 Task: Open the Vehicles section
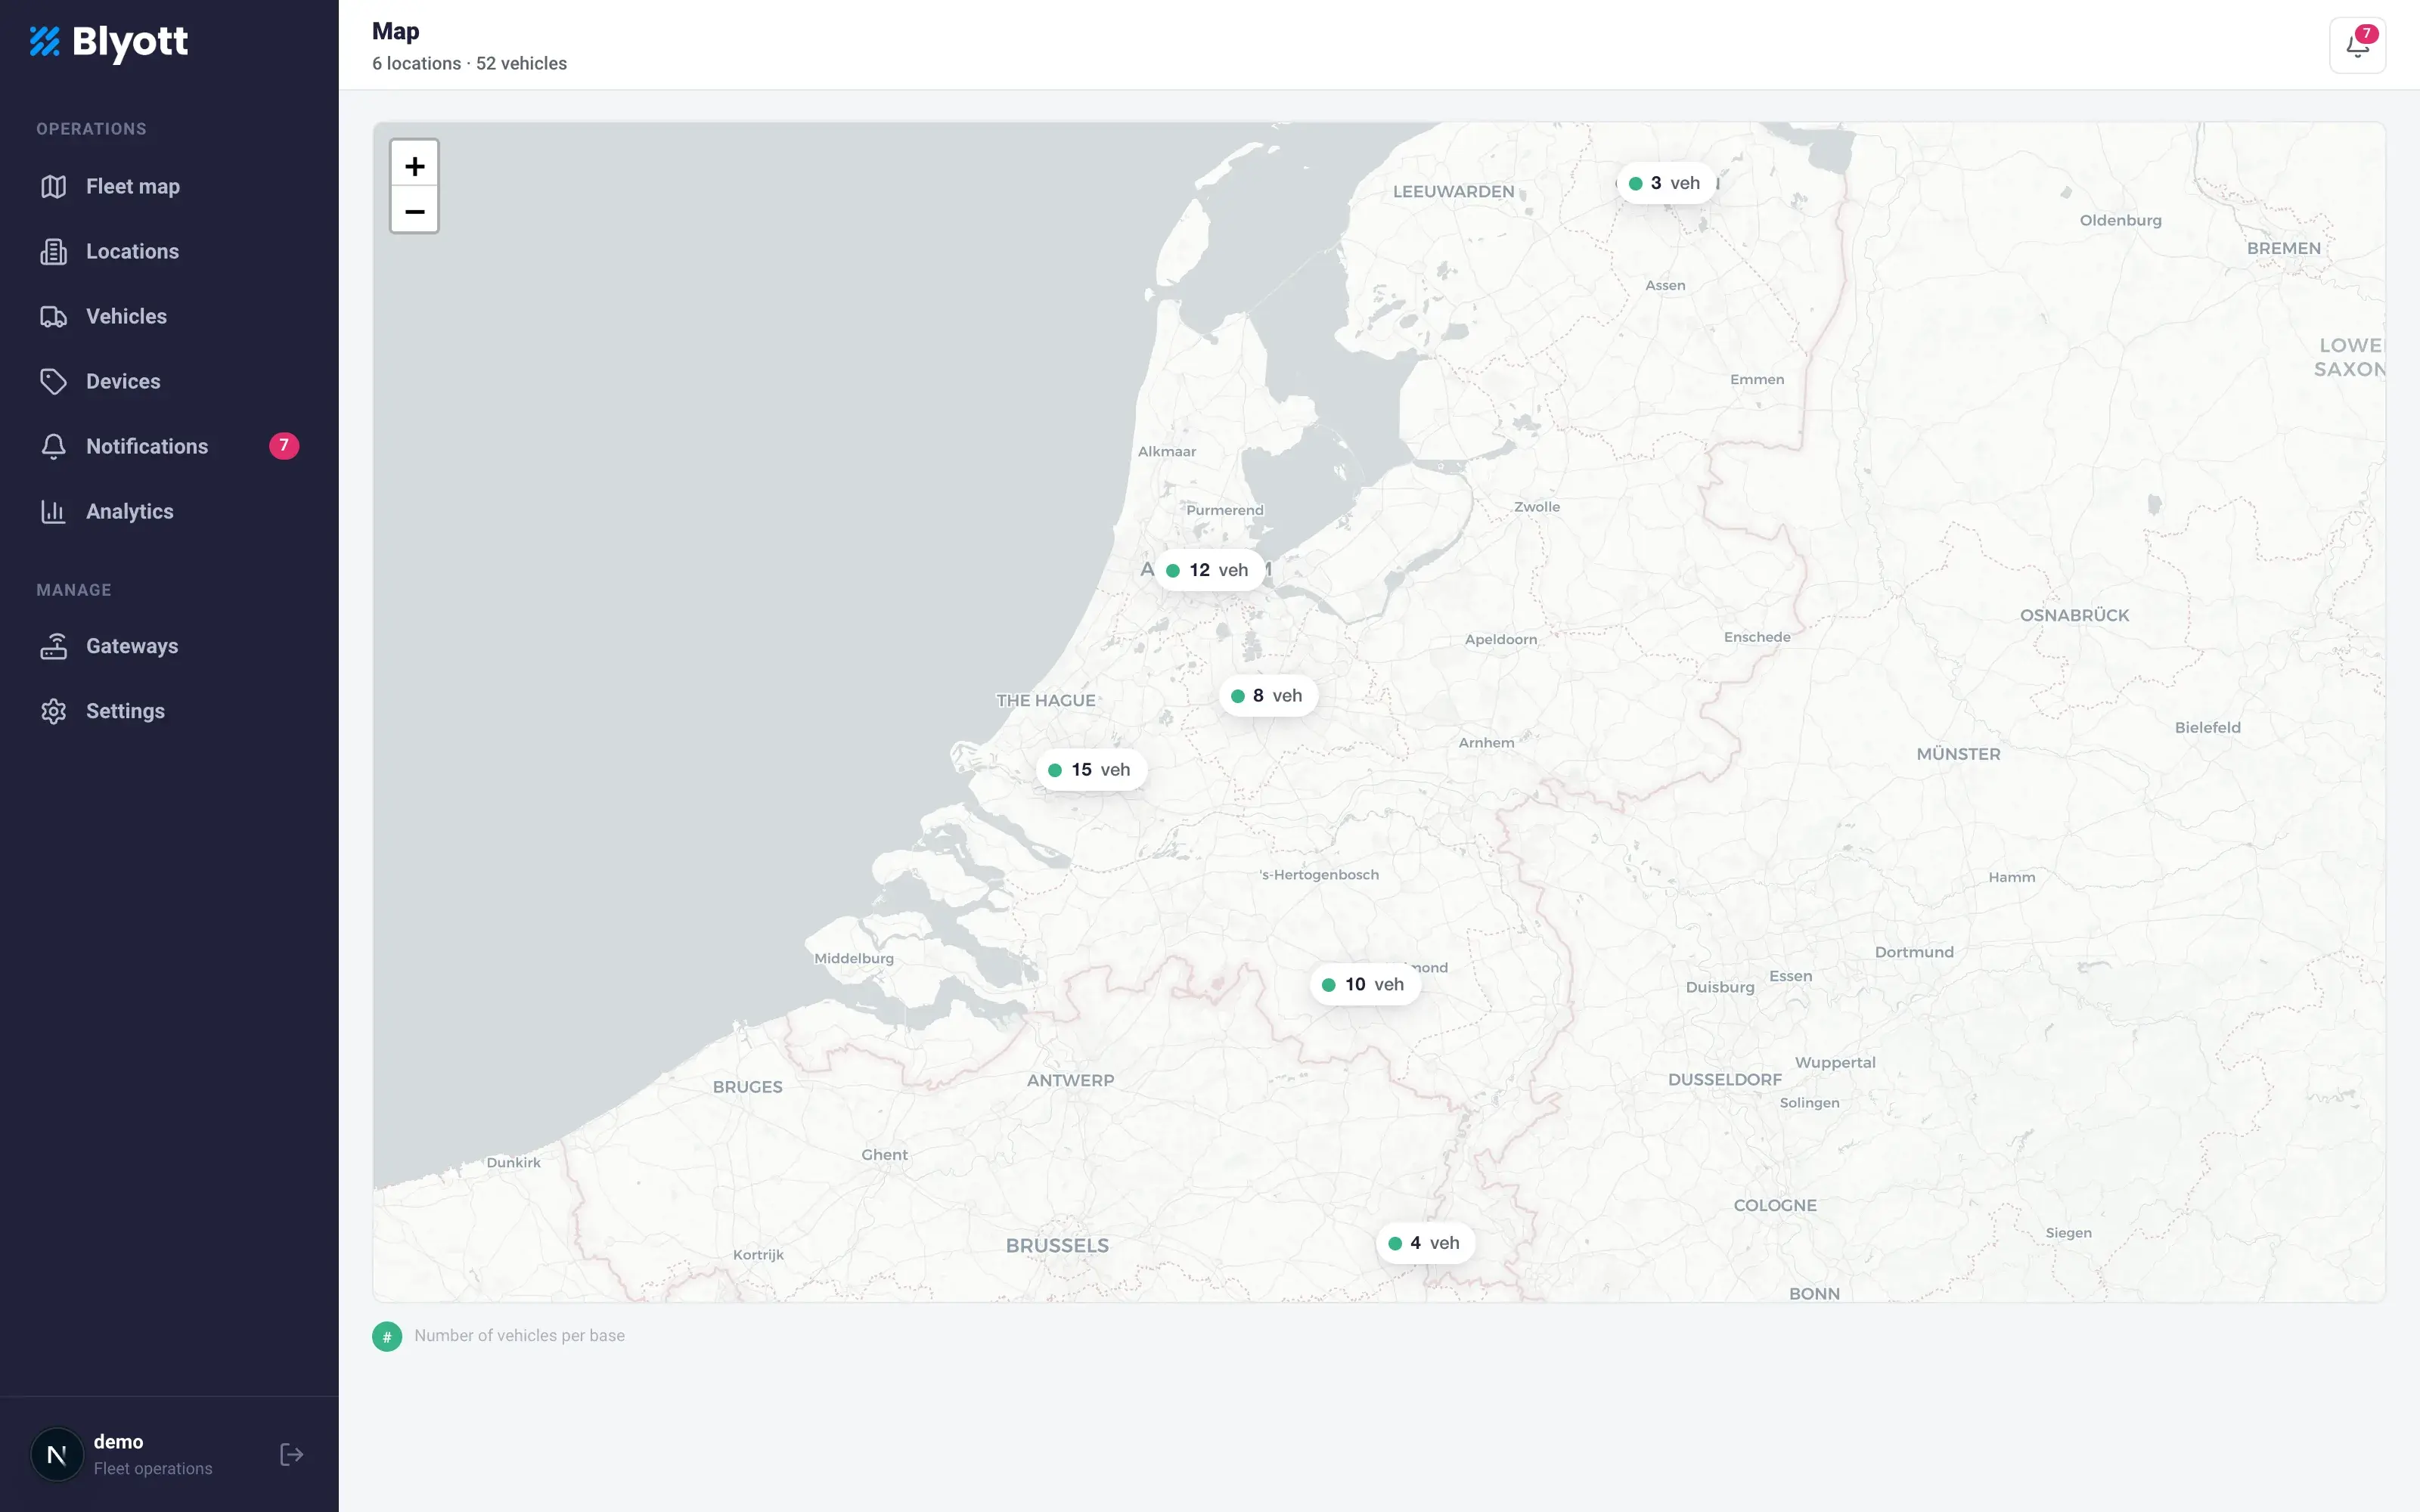(x=169, y=317)
